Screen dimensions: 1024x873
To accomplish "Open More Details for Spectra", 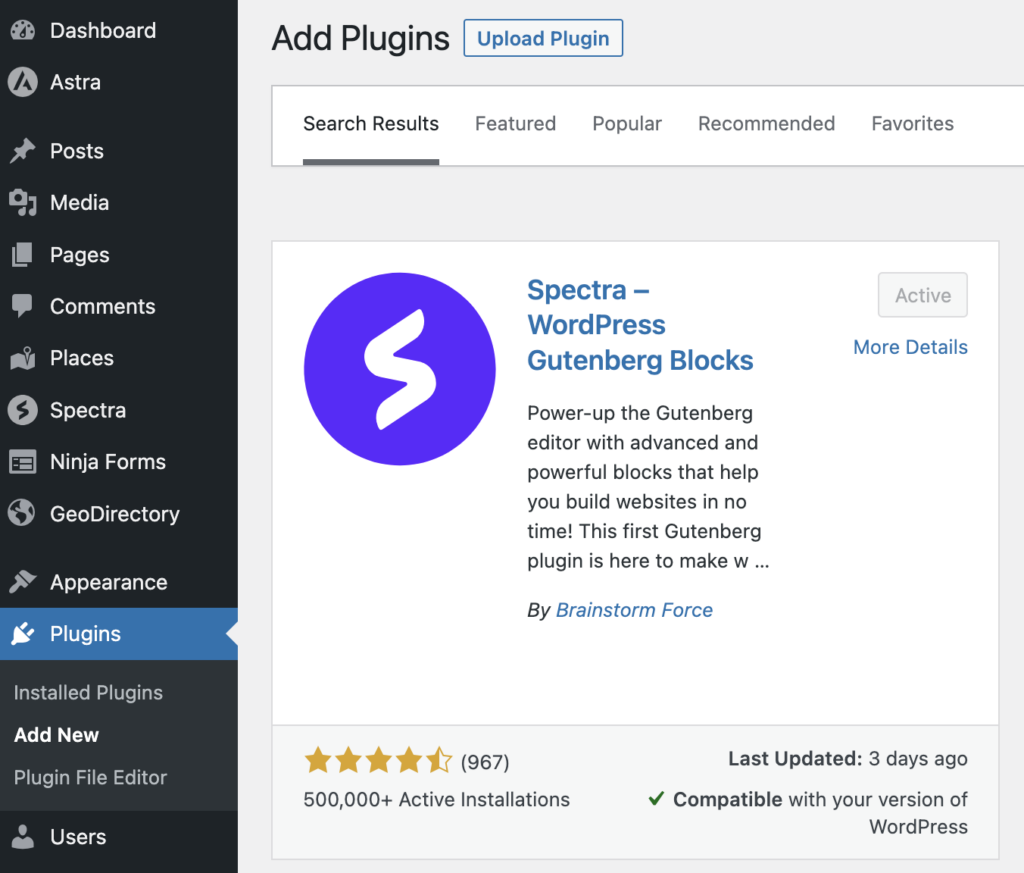I will pyautogui.click(x=910, y=347).
